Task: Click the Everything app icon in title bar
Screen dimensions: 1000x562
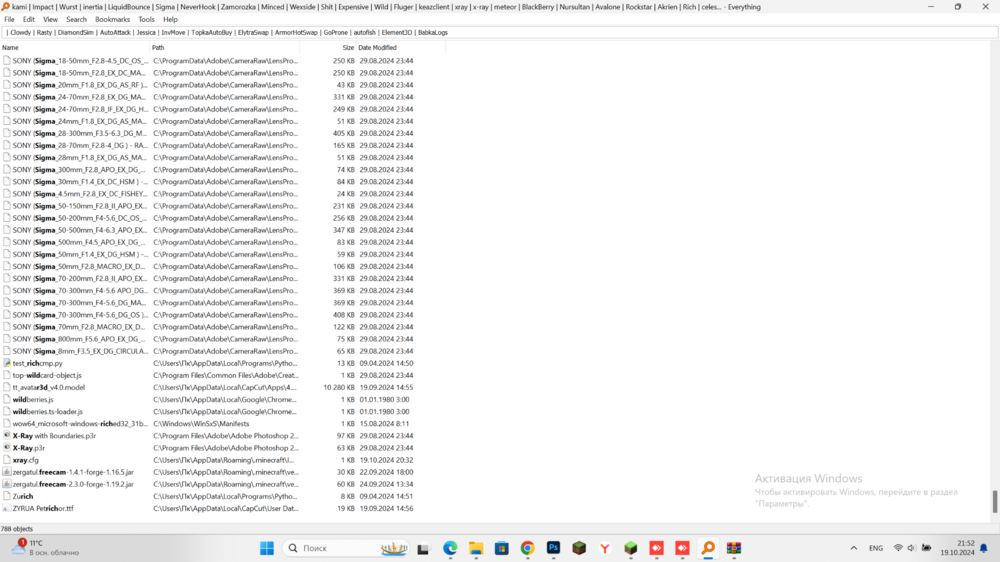Action: [x=6, y=7]
